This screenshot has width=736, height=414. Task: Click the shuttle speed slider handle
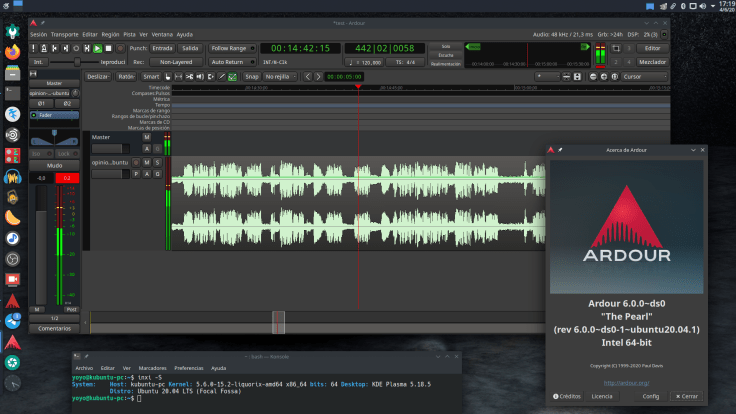click(78, 61)
